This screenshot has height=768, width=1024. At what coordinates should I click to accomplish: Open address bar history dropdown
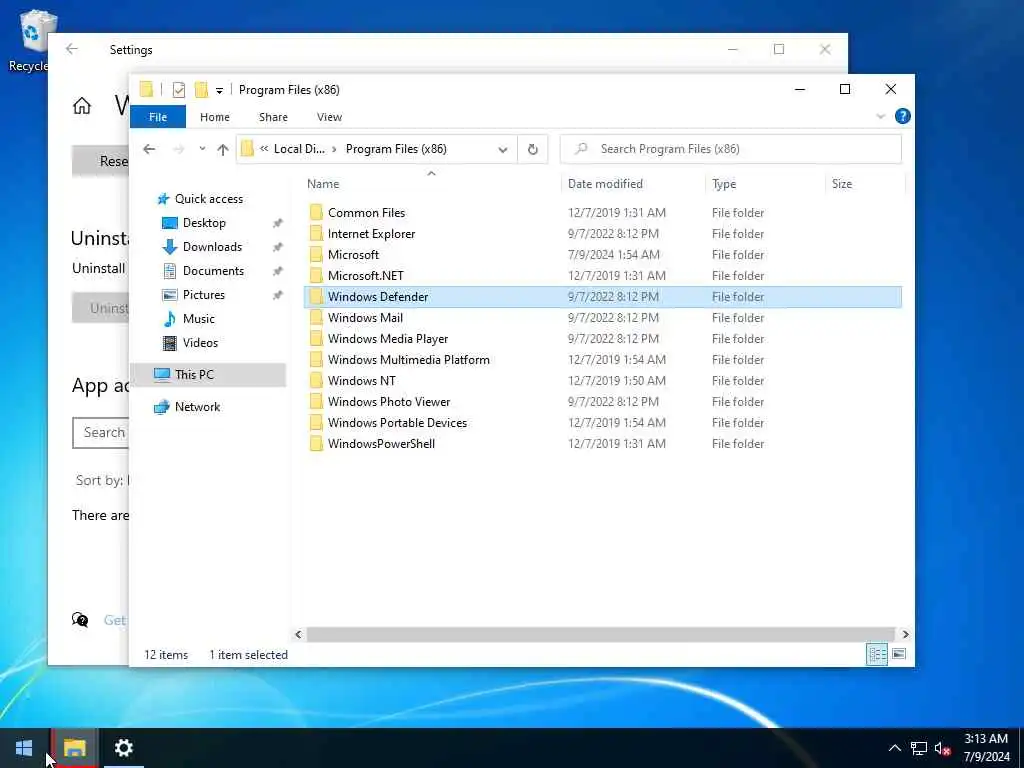(x=503, y=150)
